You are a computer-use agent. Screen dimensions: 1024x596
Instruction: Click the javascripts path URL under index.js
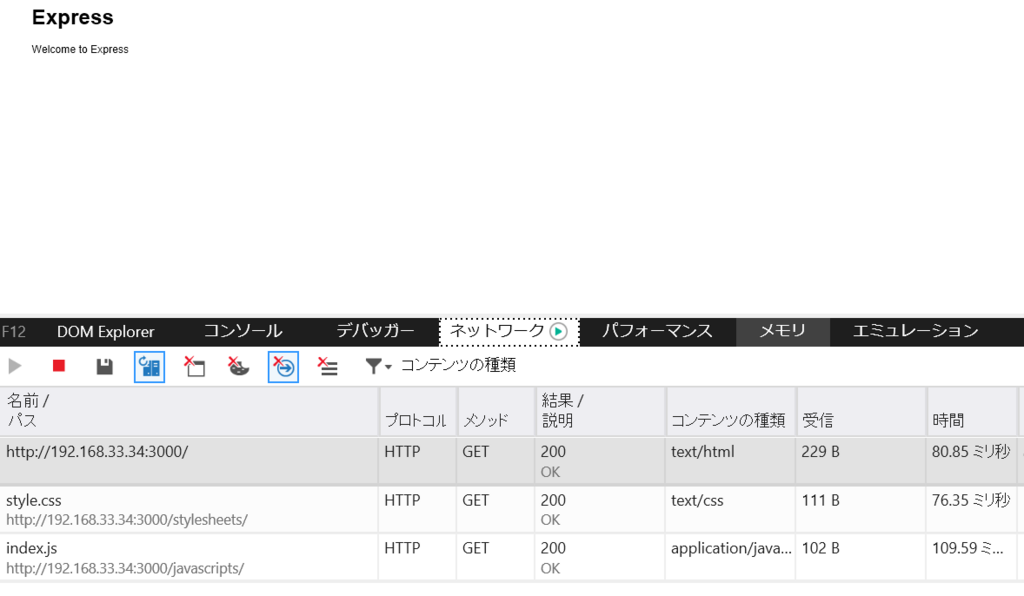pos(125,569)
